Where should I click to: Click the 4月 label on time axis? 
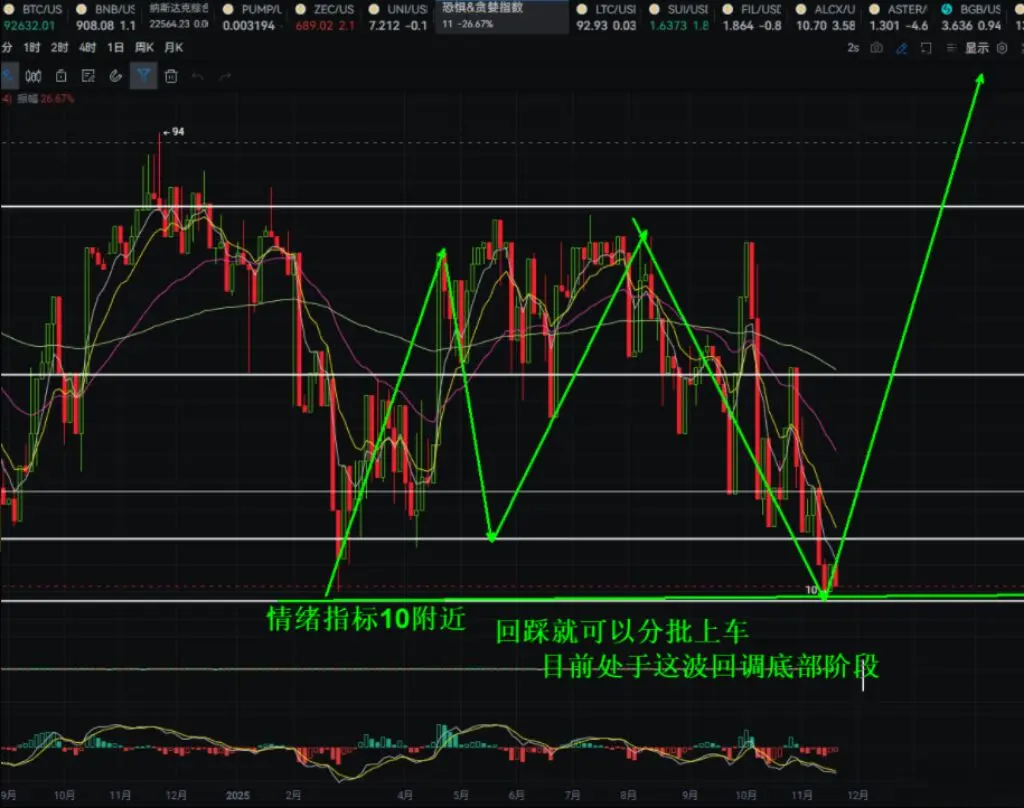405,795
